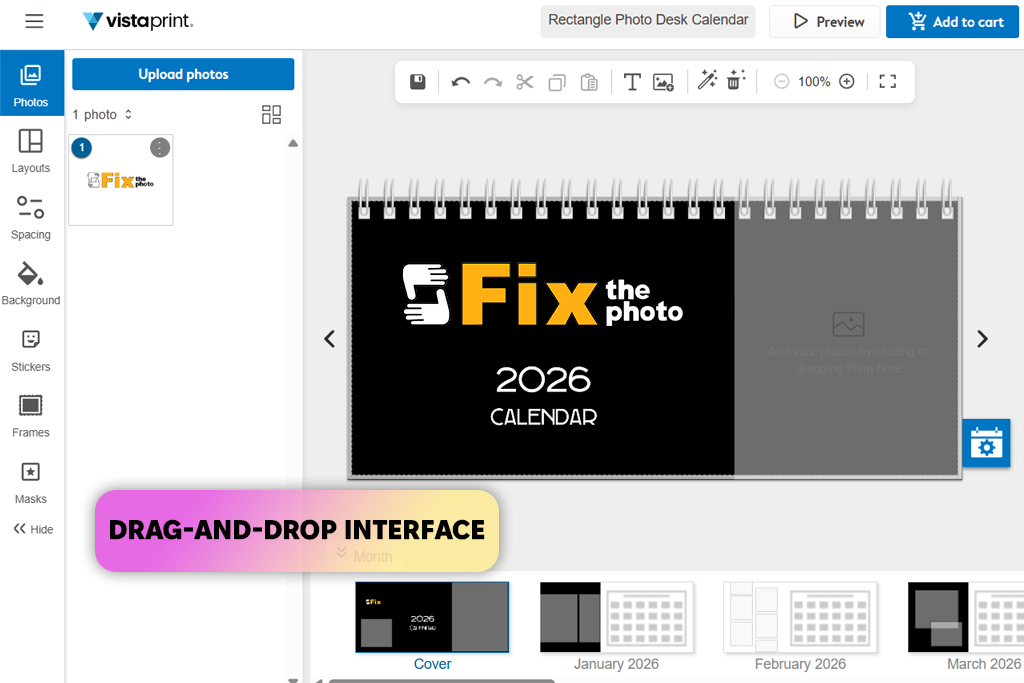Go to next calendar page
The width and height of the screenshot is (1024, 683).
(982, 339)
